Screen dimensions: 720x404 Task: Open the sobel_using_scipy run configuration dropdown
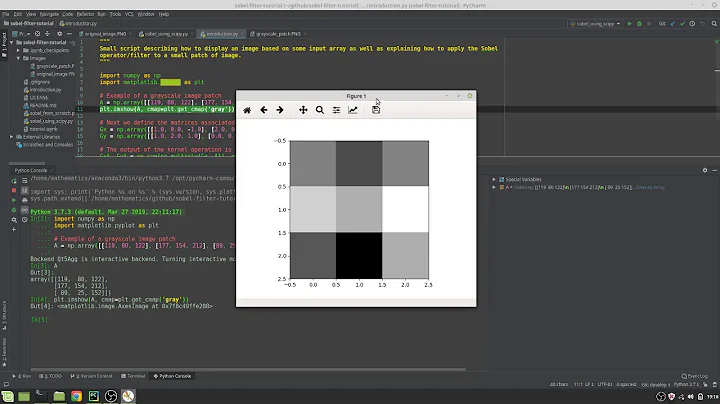point(596,23)
